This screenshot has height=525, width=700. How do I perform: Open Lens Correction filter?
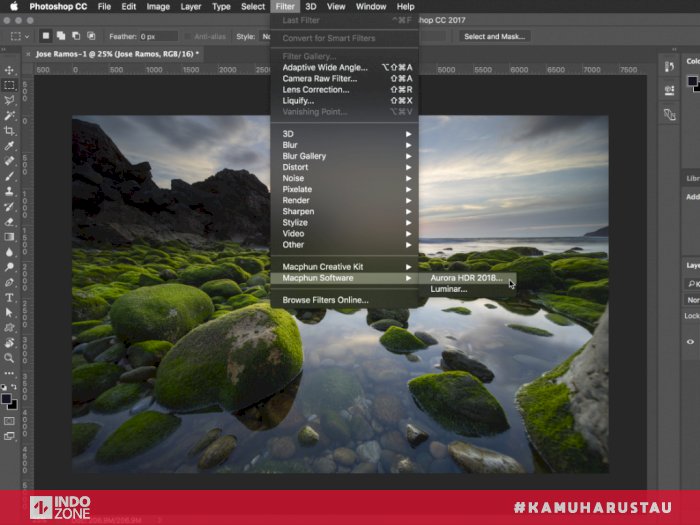(345, 90)
